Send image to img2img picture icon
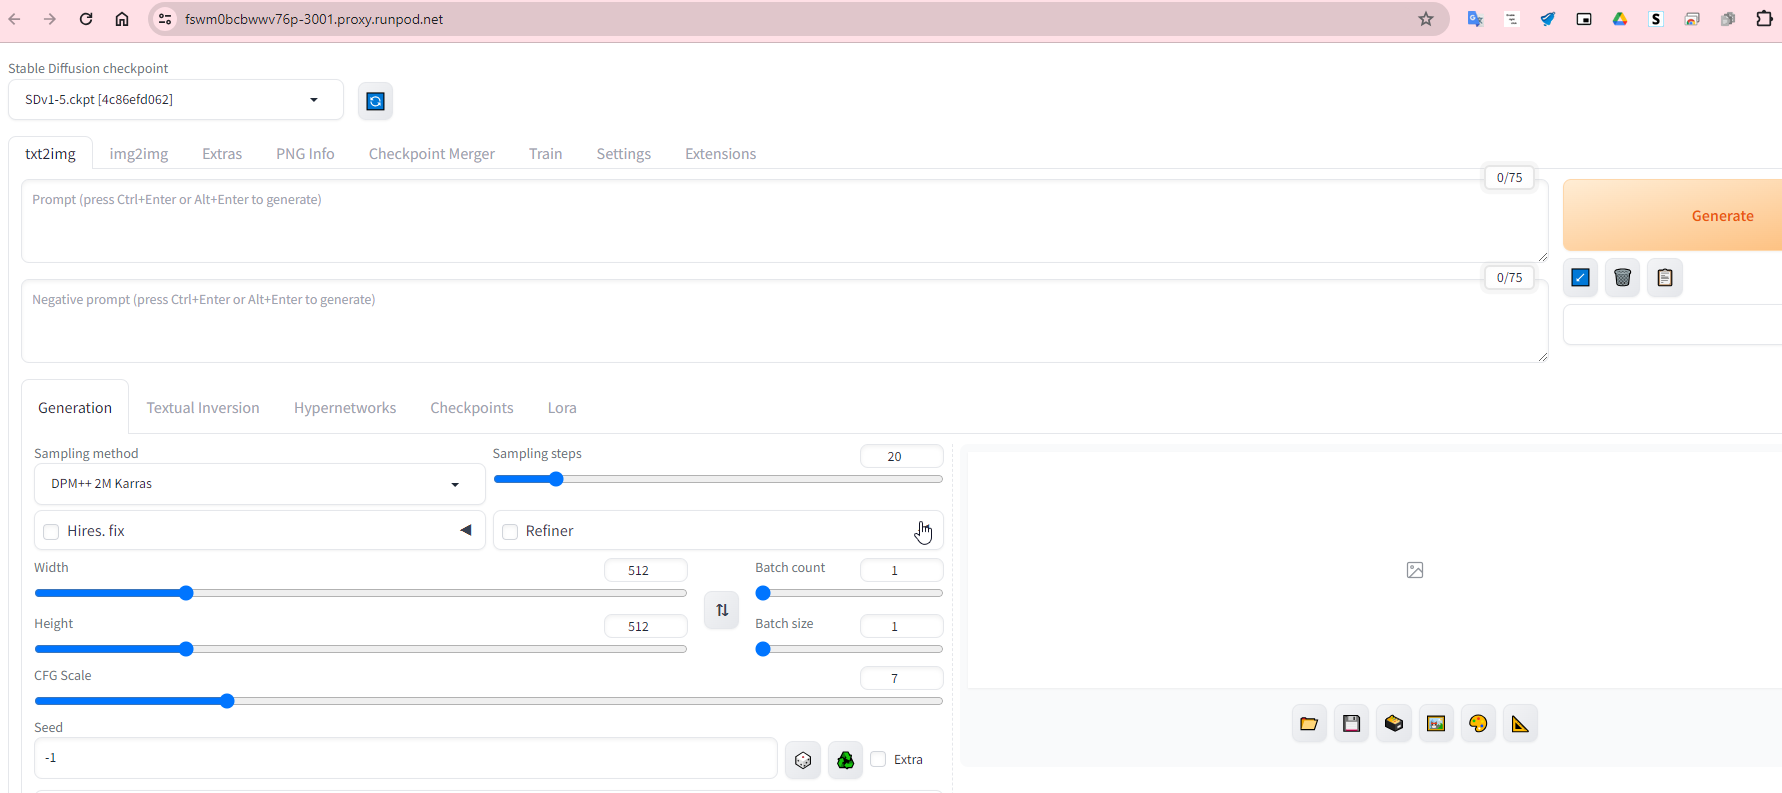 1436,724
